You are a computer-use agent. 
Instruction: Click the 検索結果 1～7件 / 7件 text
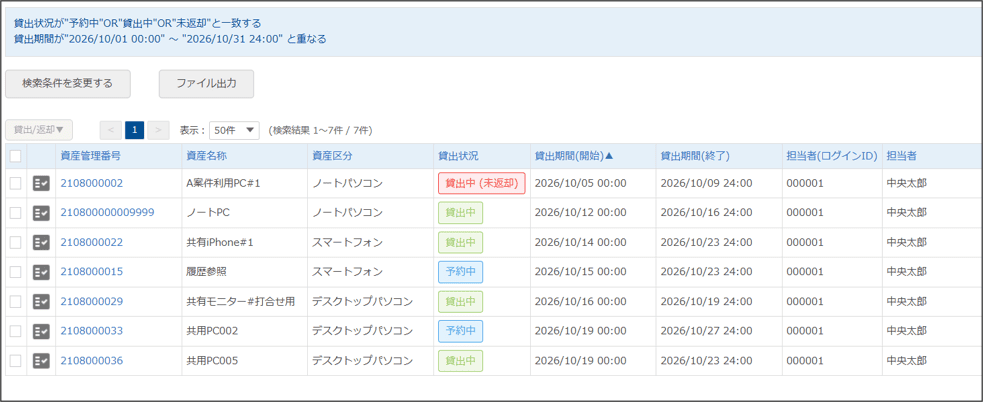[320, 130]
